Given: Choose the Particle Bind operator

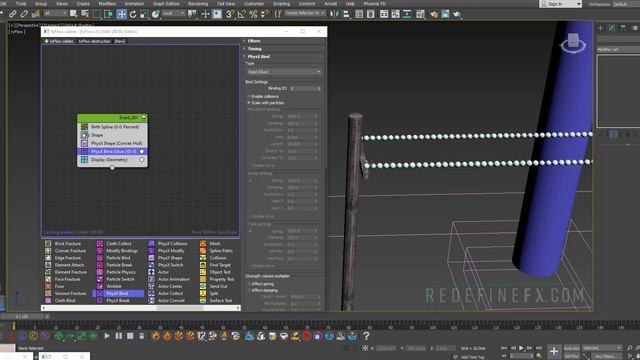Looking at the screenshot, I should [x=114, y=258].
